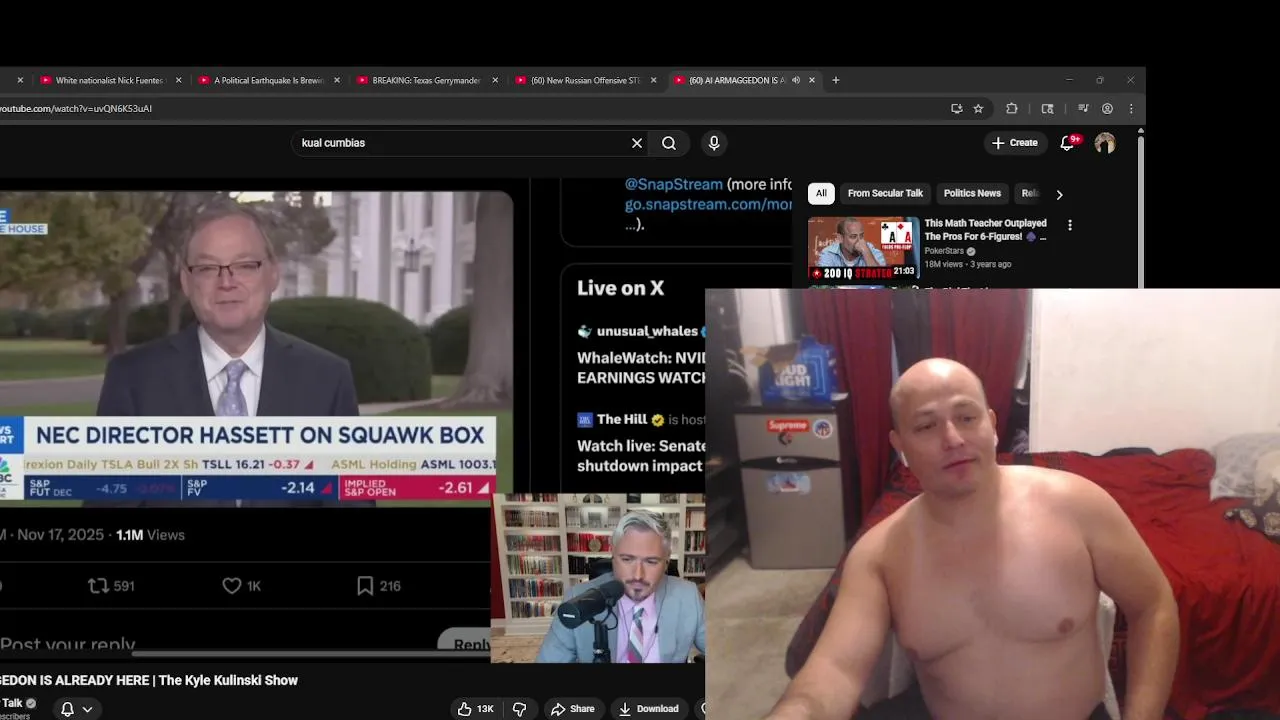Open PokerStars channel link

(x=944, y=251)
